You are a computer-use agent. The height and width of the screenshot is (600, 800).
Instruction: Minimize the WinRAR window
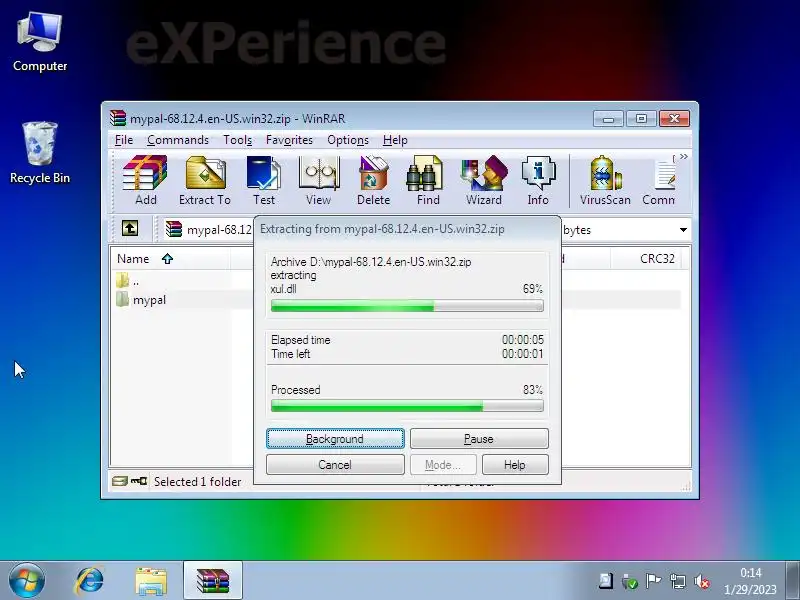[x=608, y=119]
